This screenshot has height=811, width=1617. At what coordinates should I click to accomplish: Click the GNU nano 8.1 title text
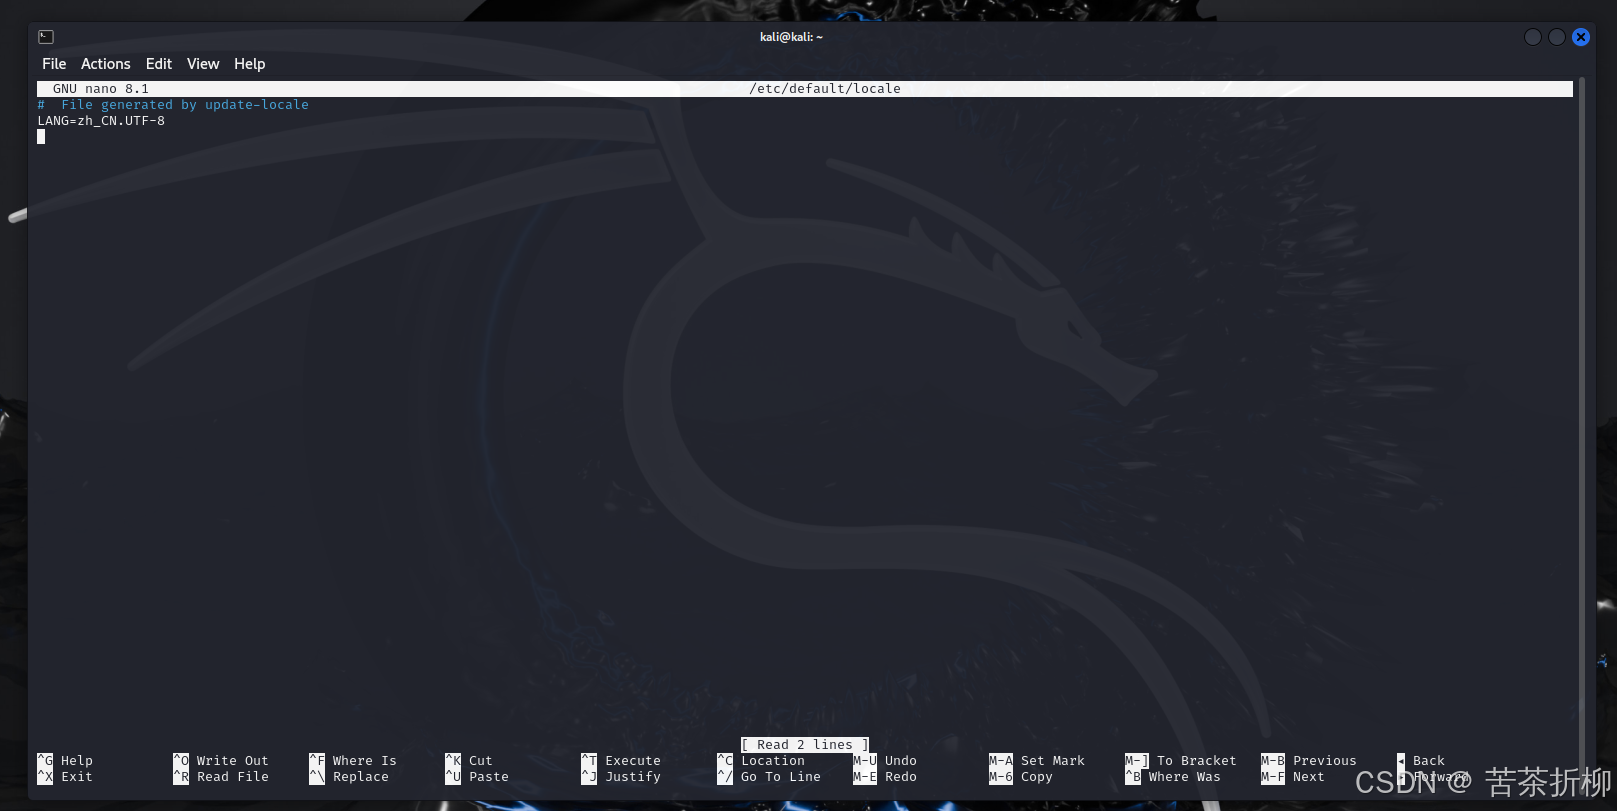[101, 89]
